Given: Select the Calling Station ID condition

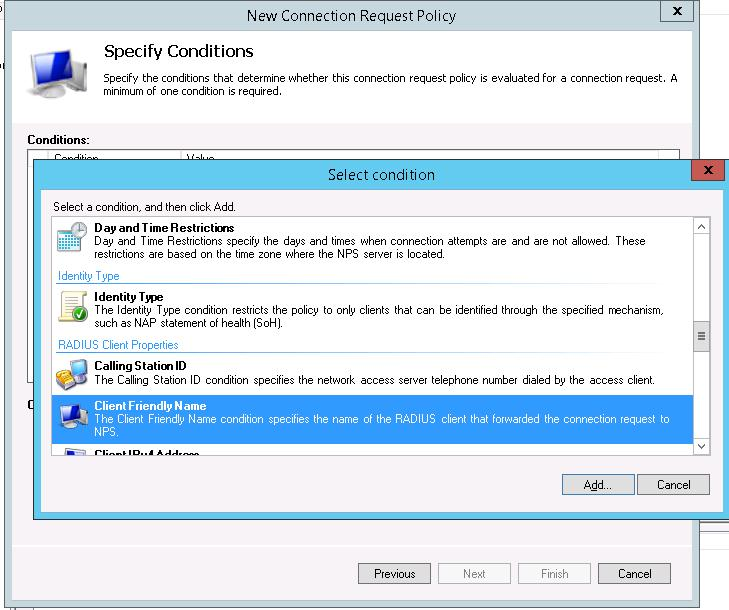Looking at the screenshot, I should coord(140,366).
